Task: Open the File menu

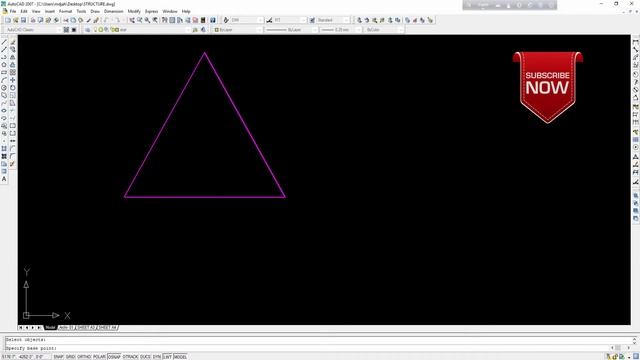Action: [x=13, y=11]
